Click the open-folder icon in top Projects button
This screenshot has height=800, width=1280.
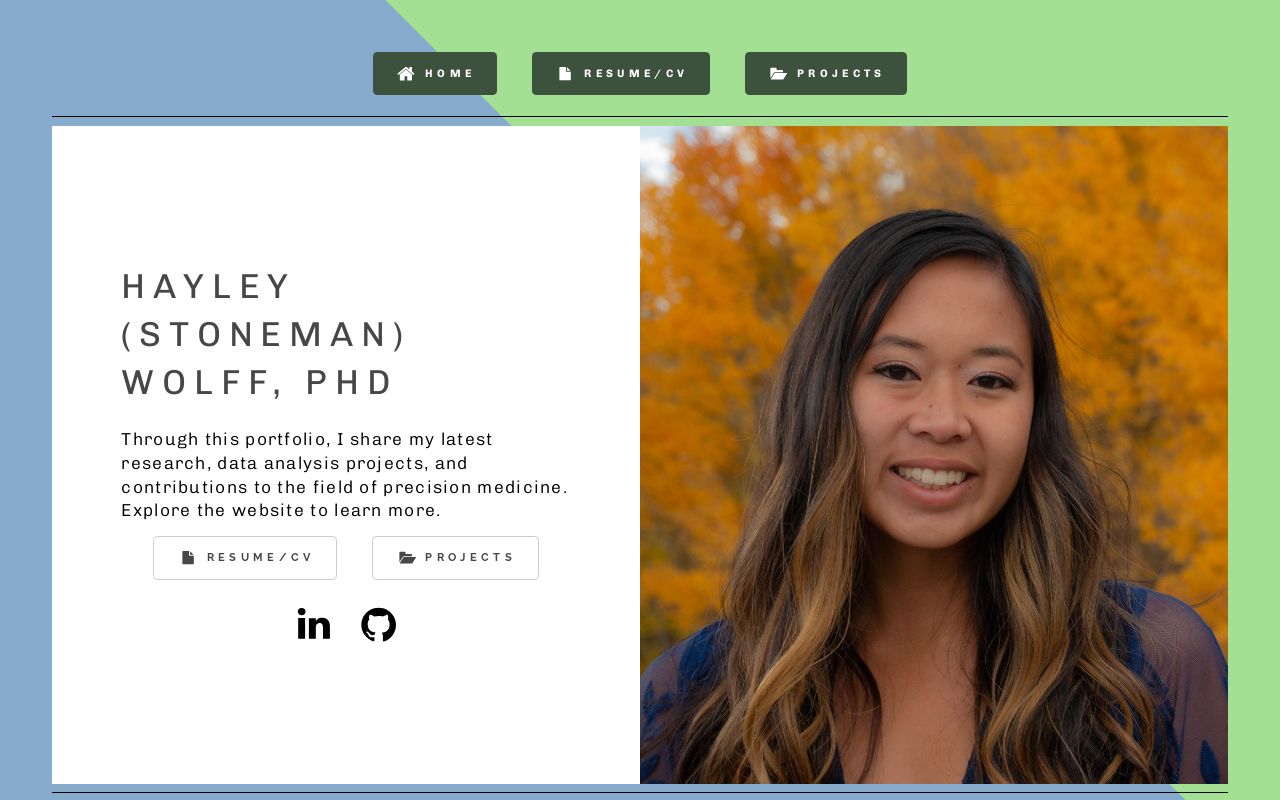(778, 74)
